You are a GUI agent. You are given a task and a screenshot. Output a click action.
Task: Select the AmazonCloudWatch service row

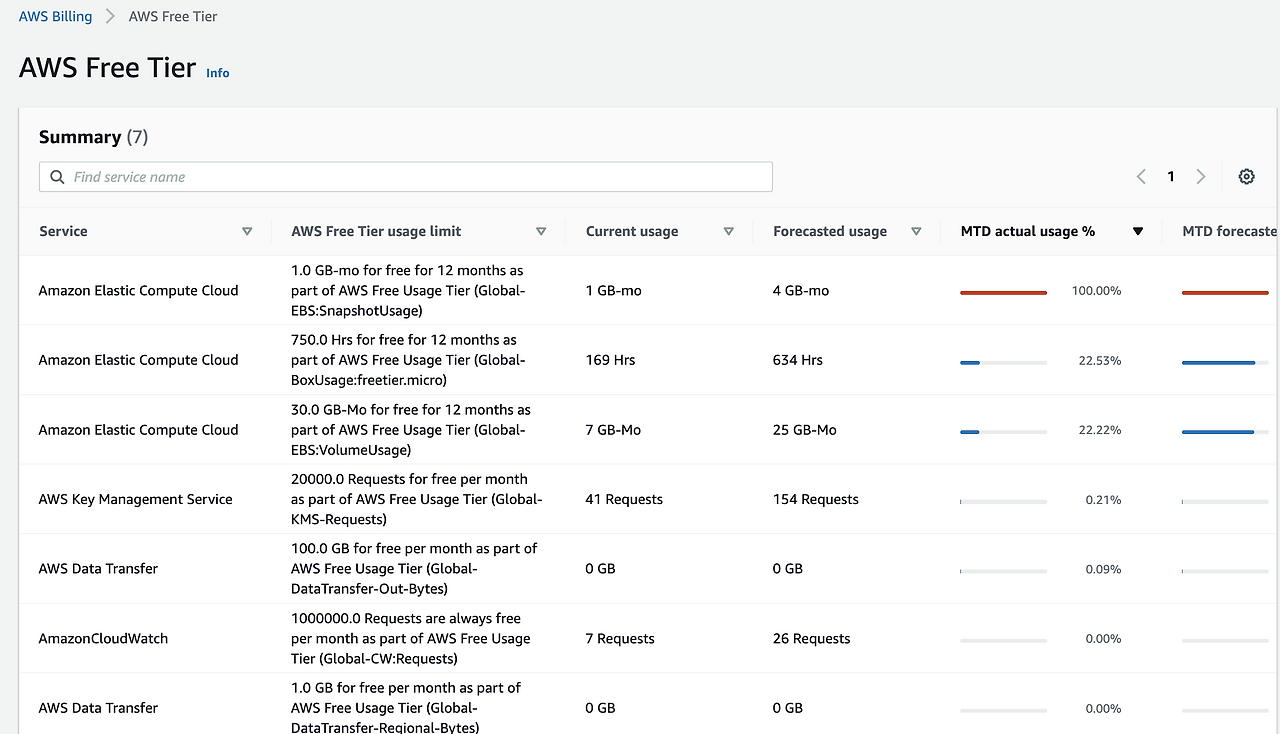[648, 638]
